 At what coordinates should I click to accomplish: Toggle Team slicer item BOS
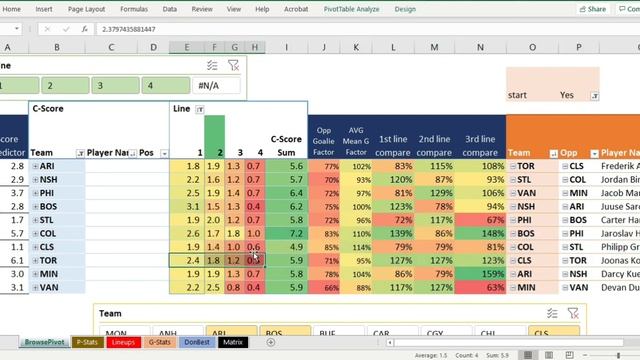coord(285,331)
